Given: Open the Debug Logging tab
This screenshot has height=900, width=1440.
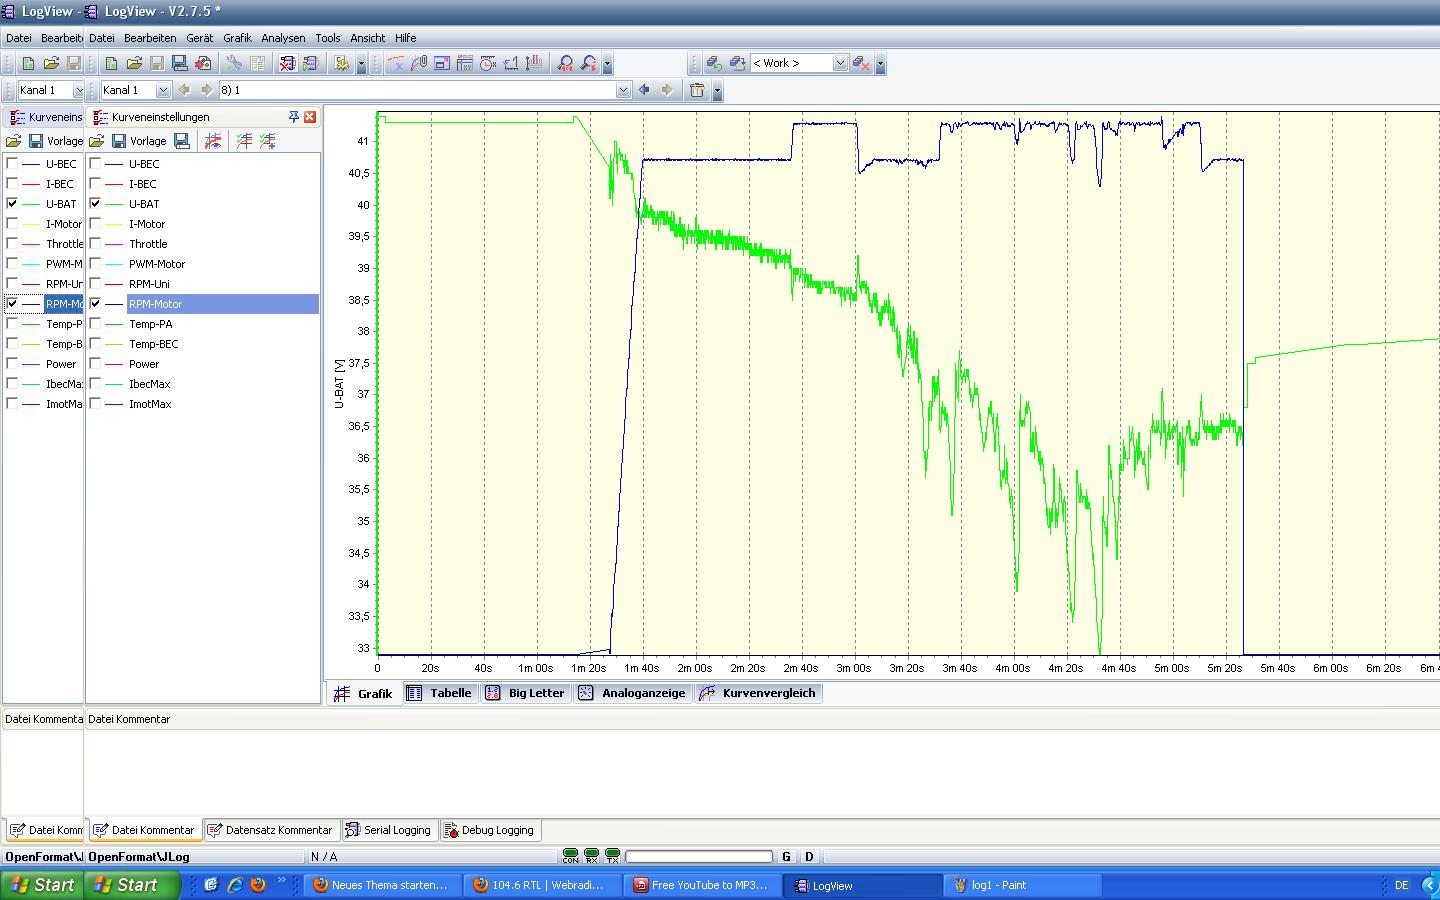Looking at the screenshot, I should 489,830.
